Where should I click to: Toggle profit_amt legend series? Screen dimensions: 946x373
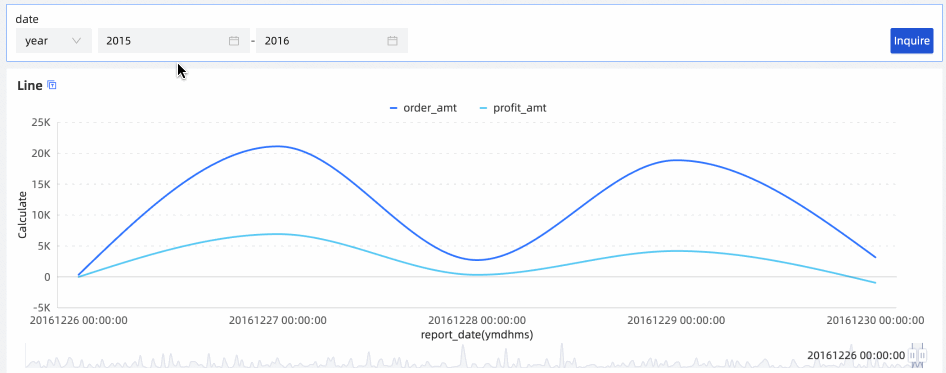[x=513, y=108]
